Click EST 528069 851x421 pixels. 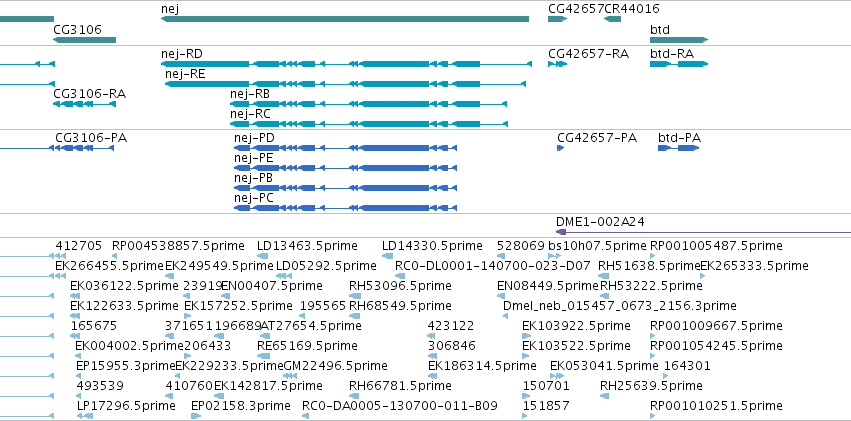point(521,246)
